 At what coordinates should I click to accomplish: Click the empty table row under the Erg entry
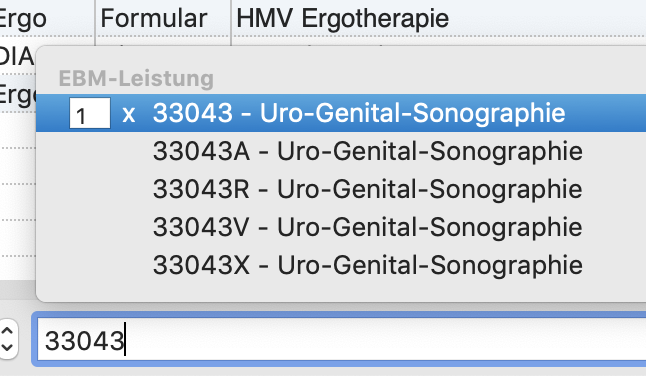tap(18, 130)
